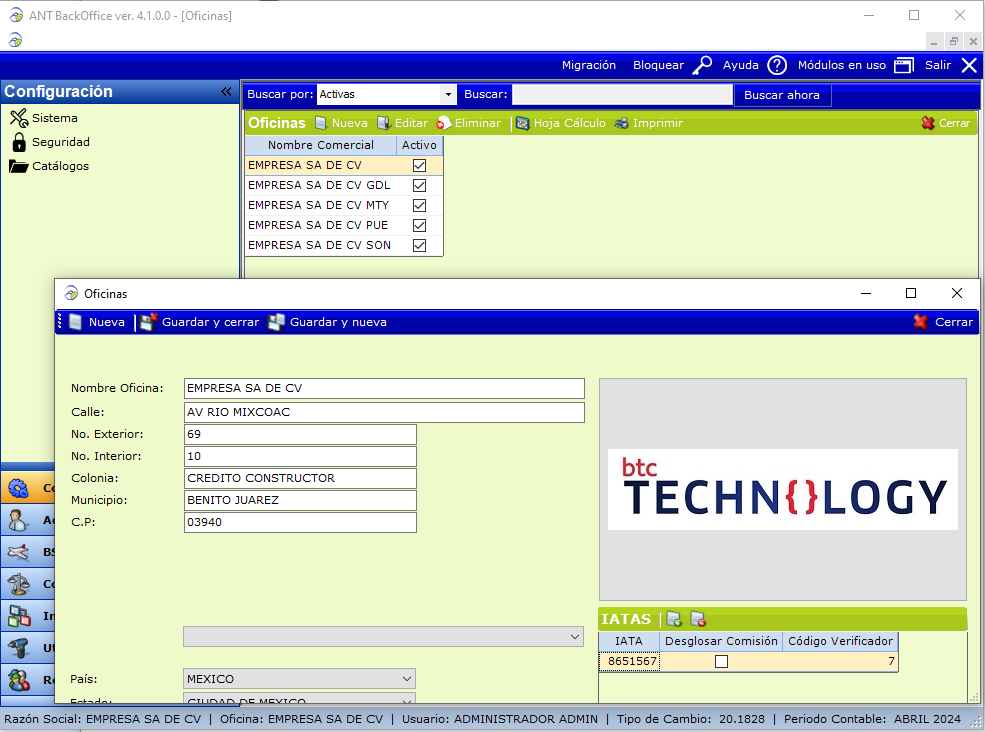
Task: Open the Buscar por Activas dropdown
Action: click(x=447, y=95)
